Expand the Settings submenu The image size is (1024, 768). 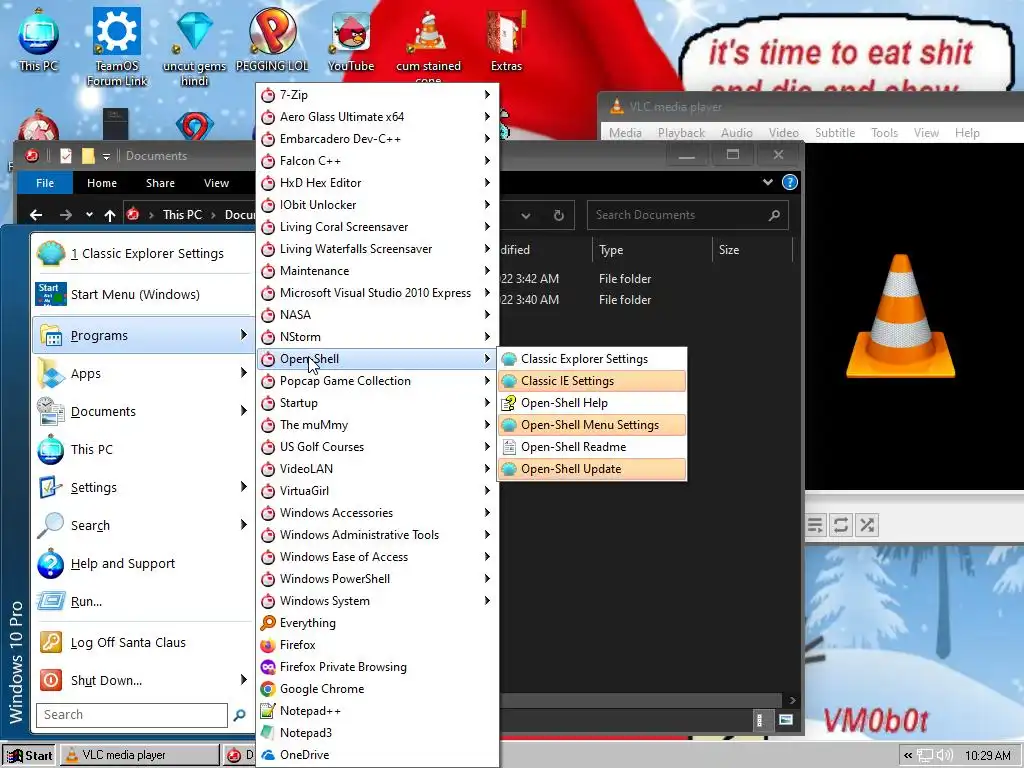(244, 487)
